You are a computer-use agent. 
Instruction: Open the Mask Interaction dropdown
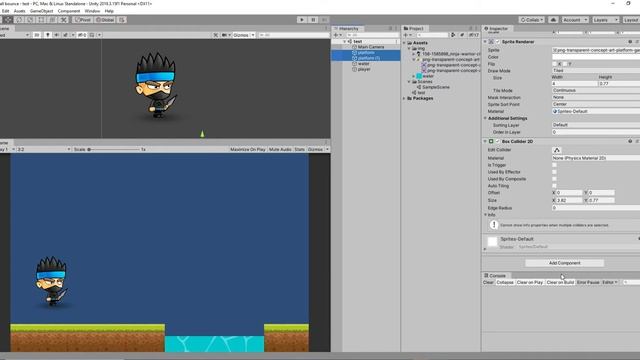pos(596,97)
